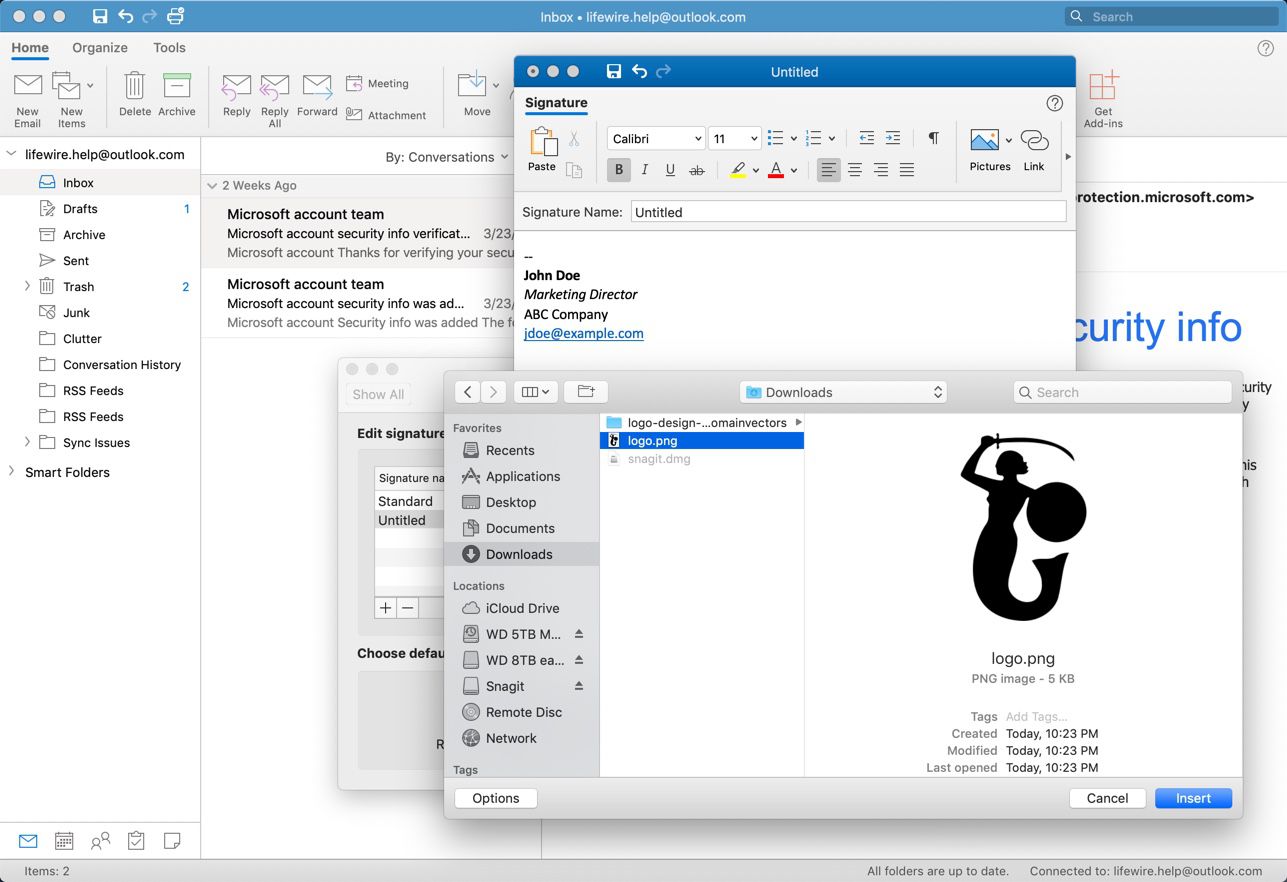The width and height of the screenshot is (1287, 882).
Task: Select logo.png in the file list
Action: [701, 440]
